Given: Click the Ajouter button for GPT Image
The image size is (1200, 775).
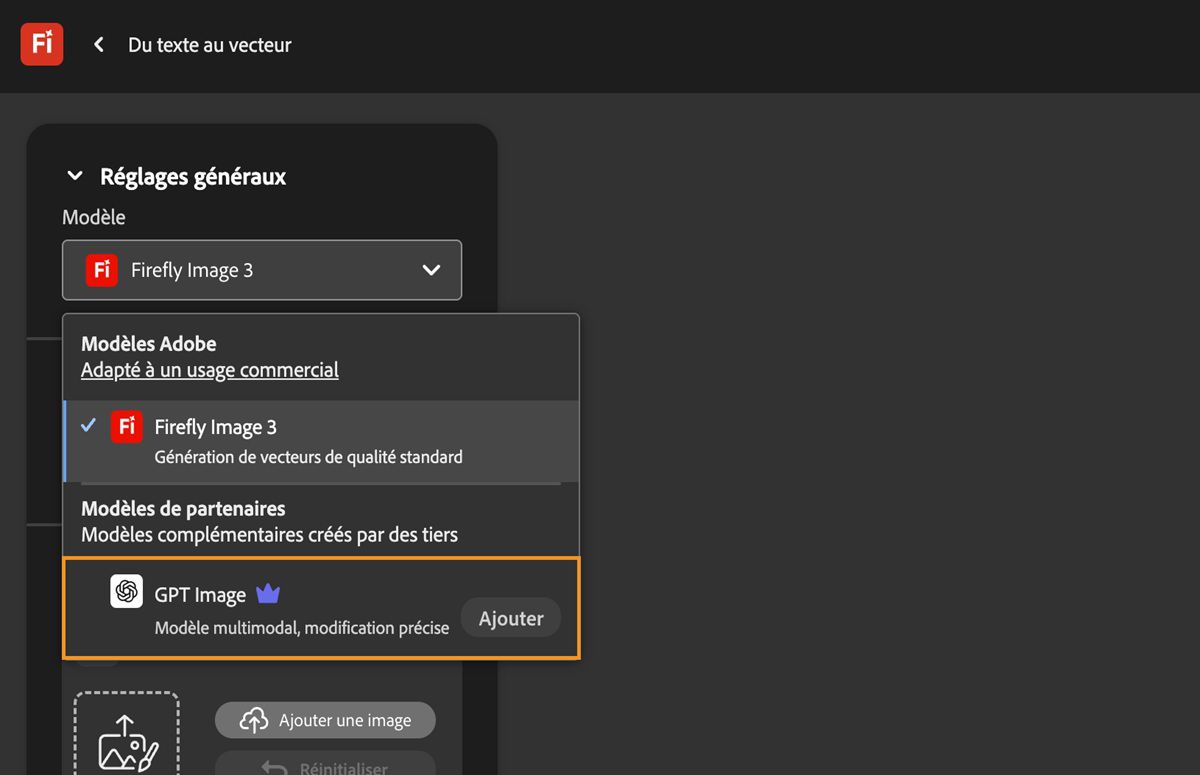Looking at the screenshot, I should coord(511,618).
